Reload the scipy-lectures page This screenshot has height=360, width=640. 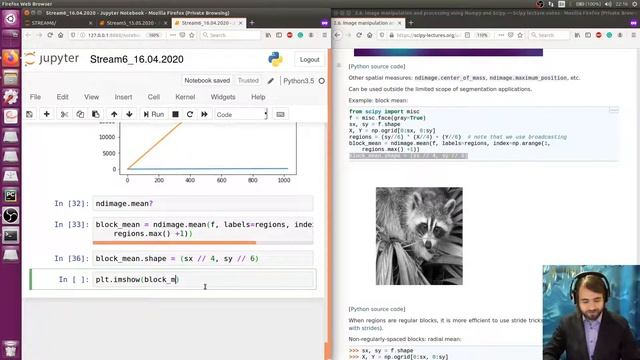[x=359, y=35]
